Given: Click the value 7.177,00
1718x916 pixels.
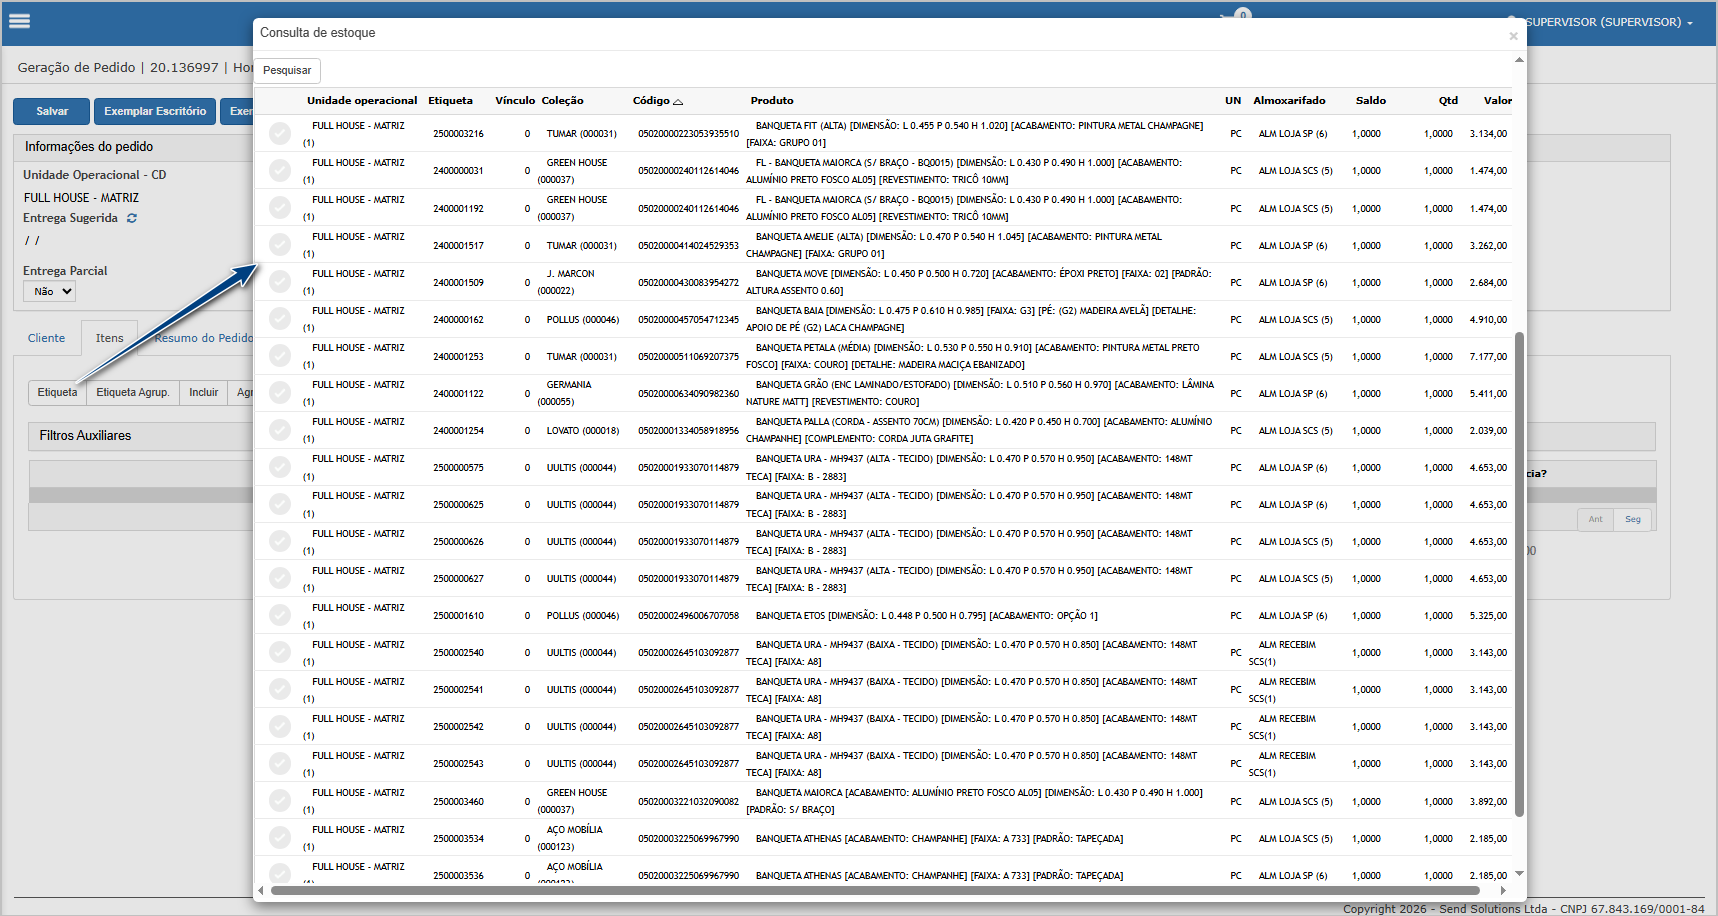Looking at the screenshot, I should [1488, 357].
